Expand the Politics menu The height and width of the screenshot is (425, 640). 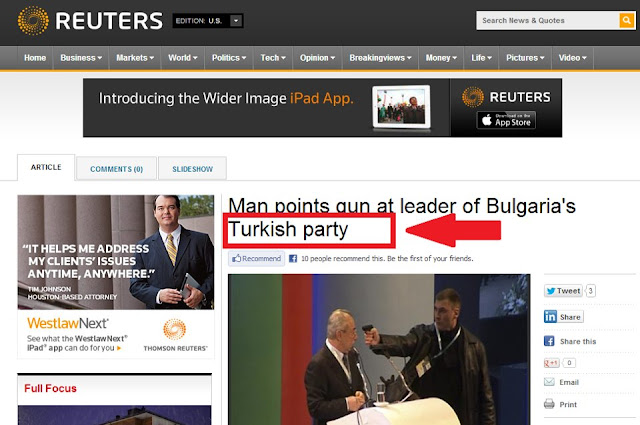229,58
